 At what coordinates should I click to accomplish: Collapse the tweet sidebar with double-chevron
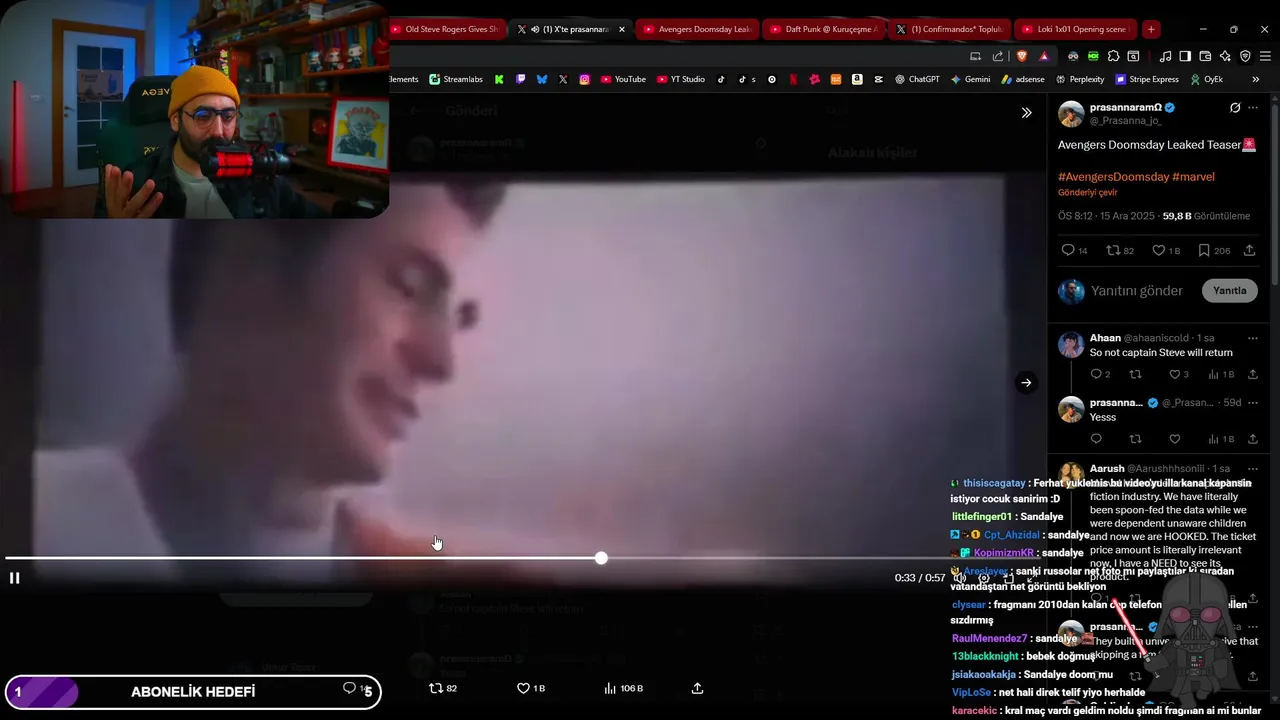[1026, 113]
